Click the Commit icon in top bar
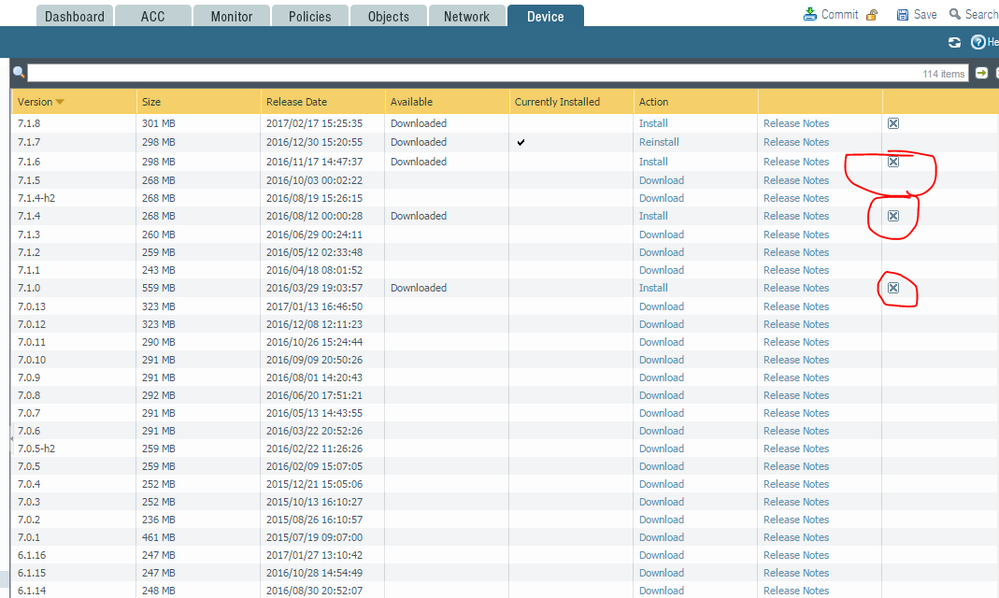 tap(809, 15)
